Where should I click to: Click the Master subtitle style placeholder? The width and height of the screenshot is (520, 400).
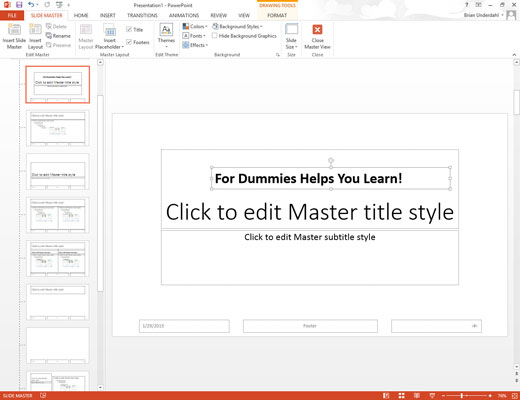tap(310, 257)
